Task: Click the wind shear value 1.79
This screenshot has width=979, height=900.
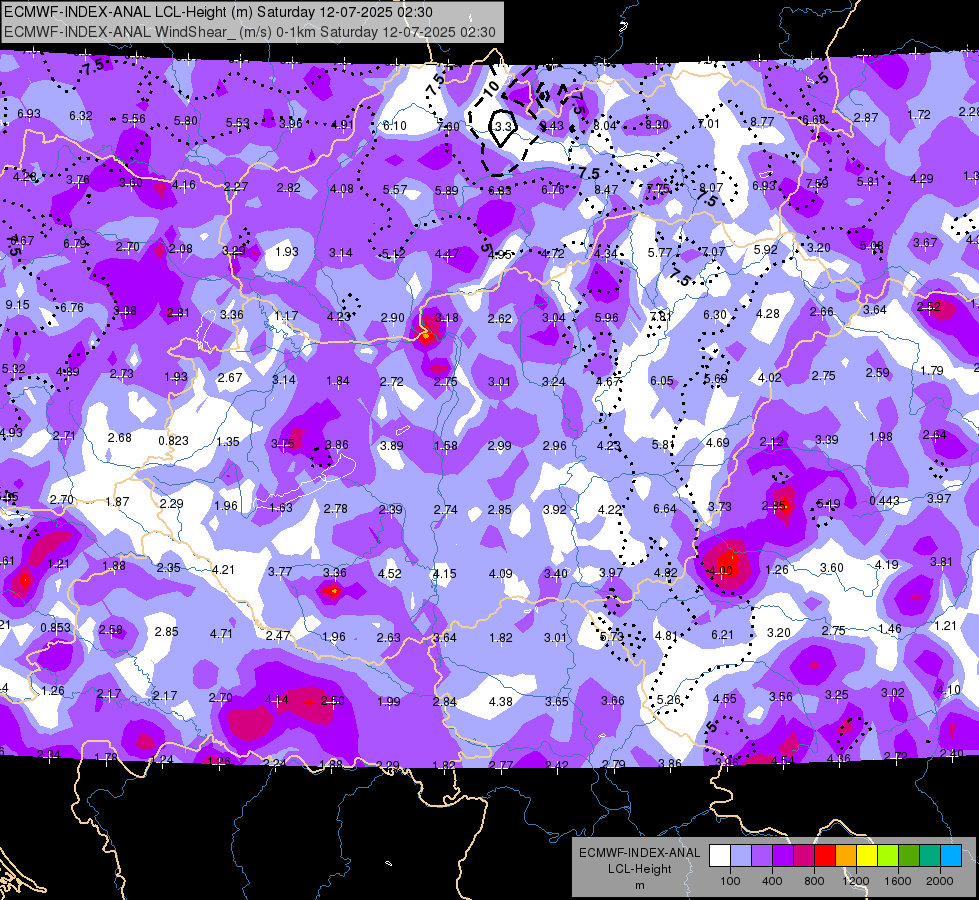Action: (x=932, y=370)
